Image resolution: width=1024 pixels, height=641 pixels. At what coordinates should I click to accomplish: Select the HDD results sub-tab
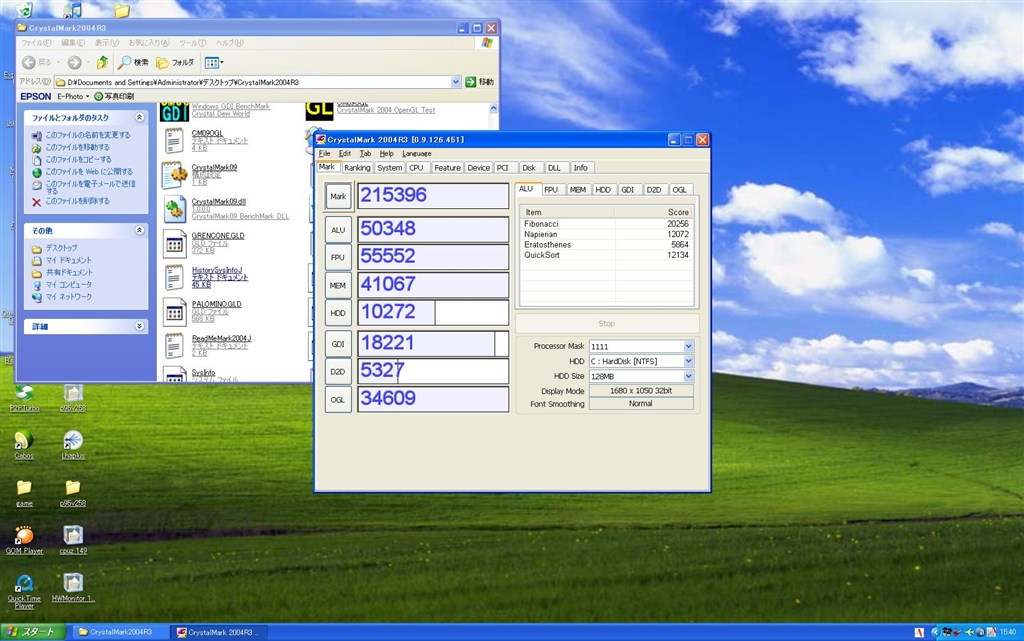pyautogui.click(x=603, y=189)
